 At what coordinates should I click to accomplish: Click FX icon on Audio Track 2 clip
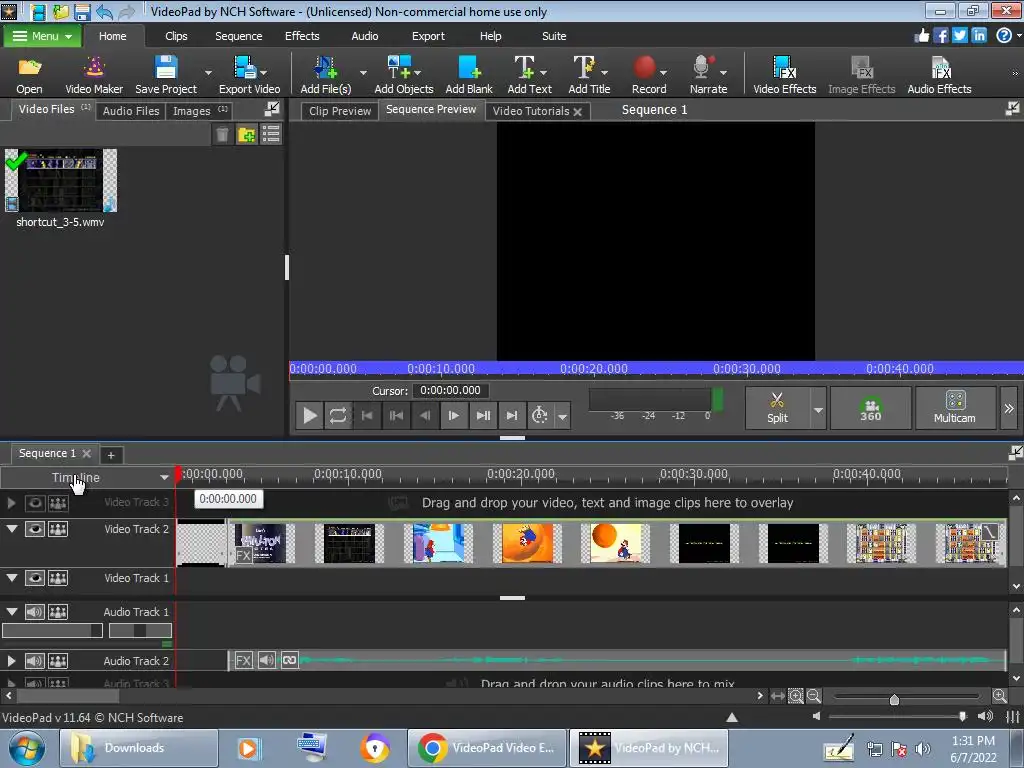pyautogui.click(x=243, y=661)
